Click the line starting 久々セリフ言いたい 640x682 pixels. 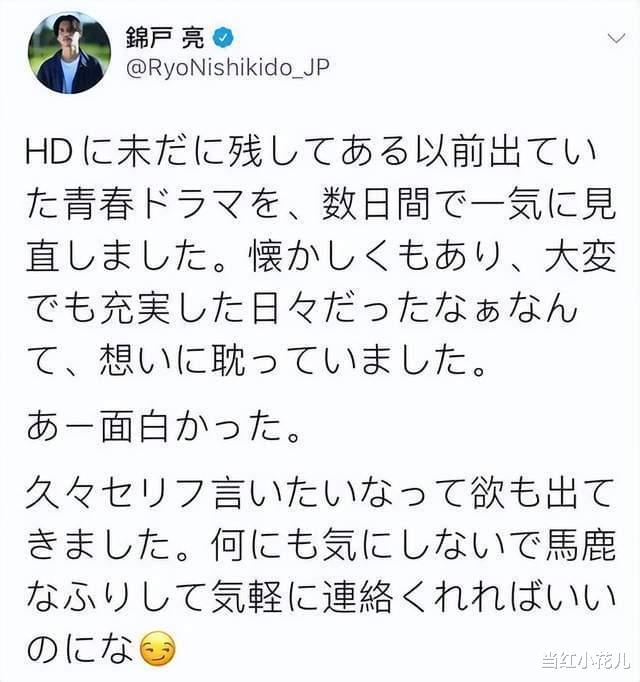[x=319, y=494]
